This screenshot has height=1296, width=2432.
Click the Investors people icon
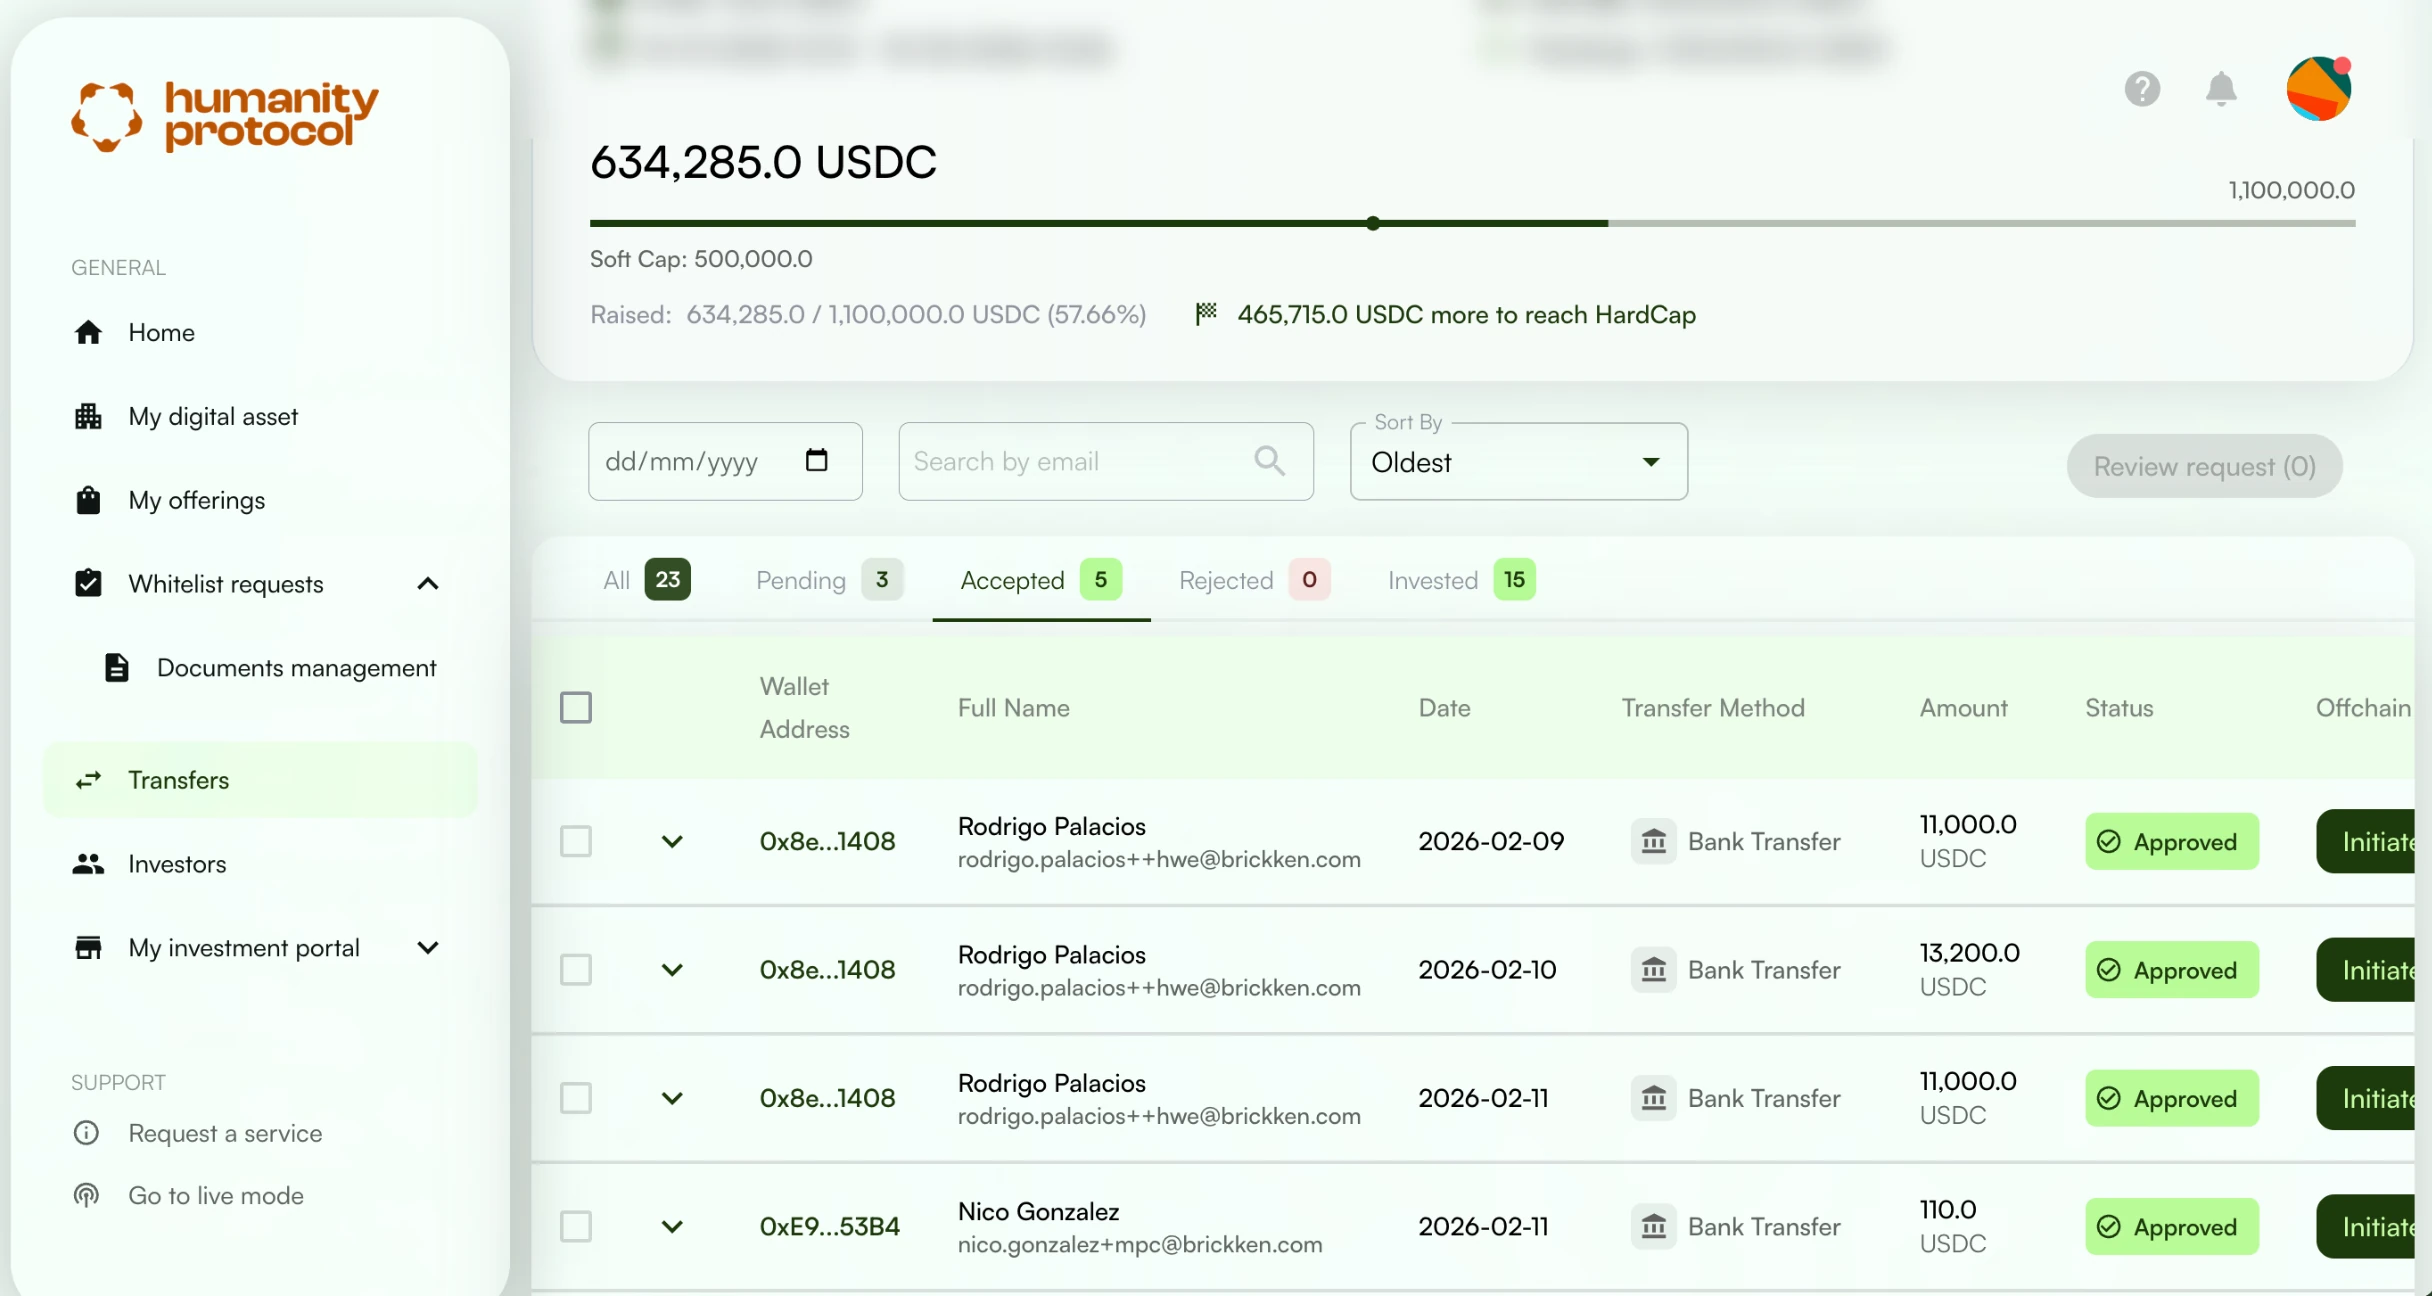point(88,864)
